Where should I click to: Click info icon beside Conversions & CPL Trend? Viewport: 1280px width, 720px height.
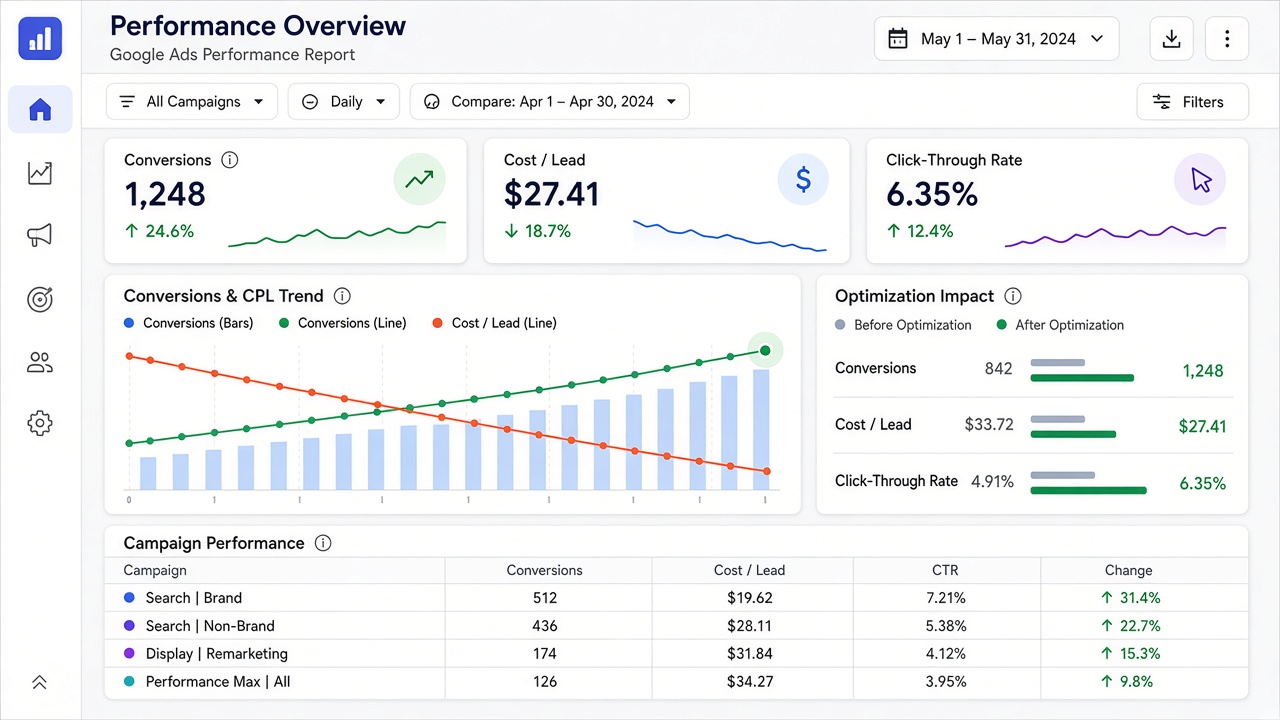coord(342,296)
